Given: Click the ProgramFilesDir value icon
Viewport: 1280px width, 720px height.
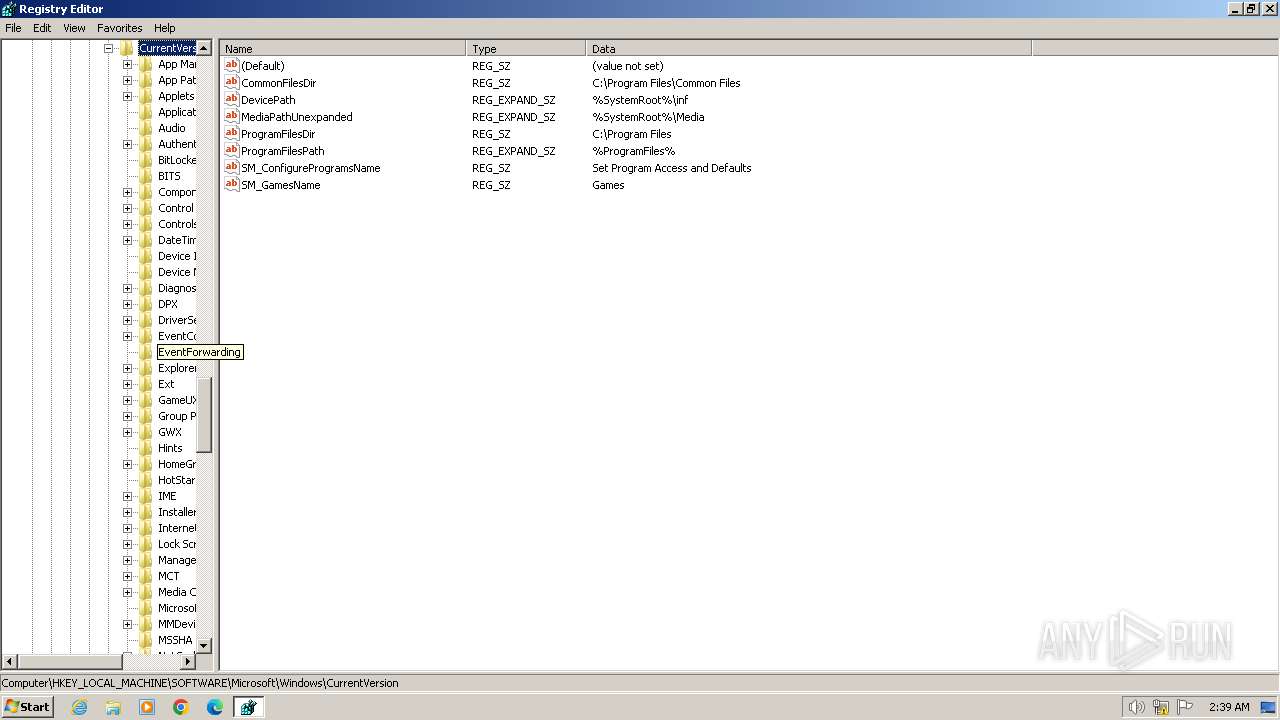Looking at the screenshot, I should (232, 134).
